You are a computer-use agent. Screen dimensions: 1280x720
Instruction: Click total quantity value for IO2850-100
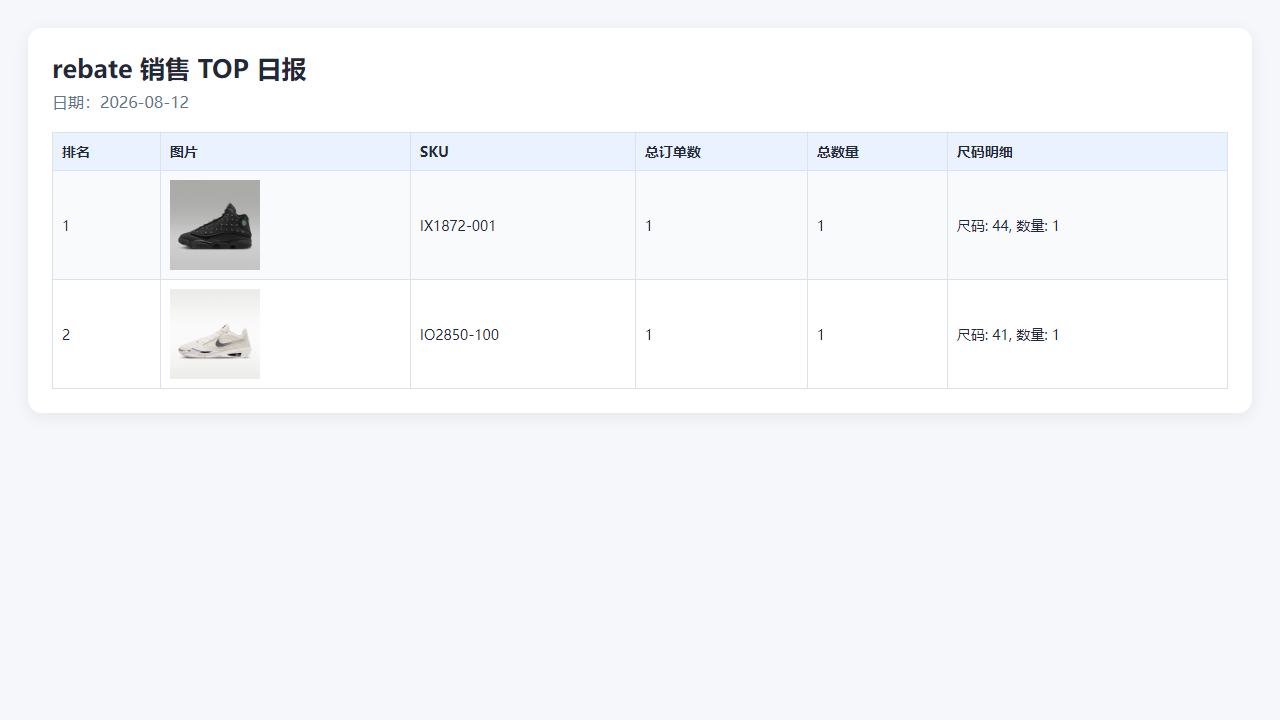coord(821,335)
